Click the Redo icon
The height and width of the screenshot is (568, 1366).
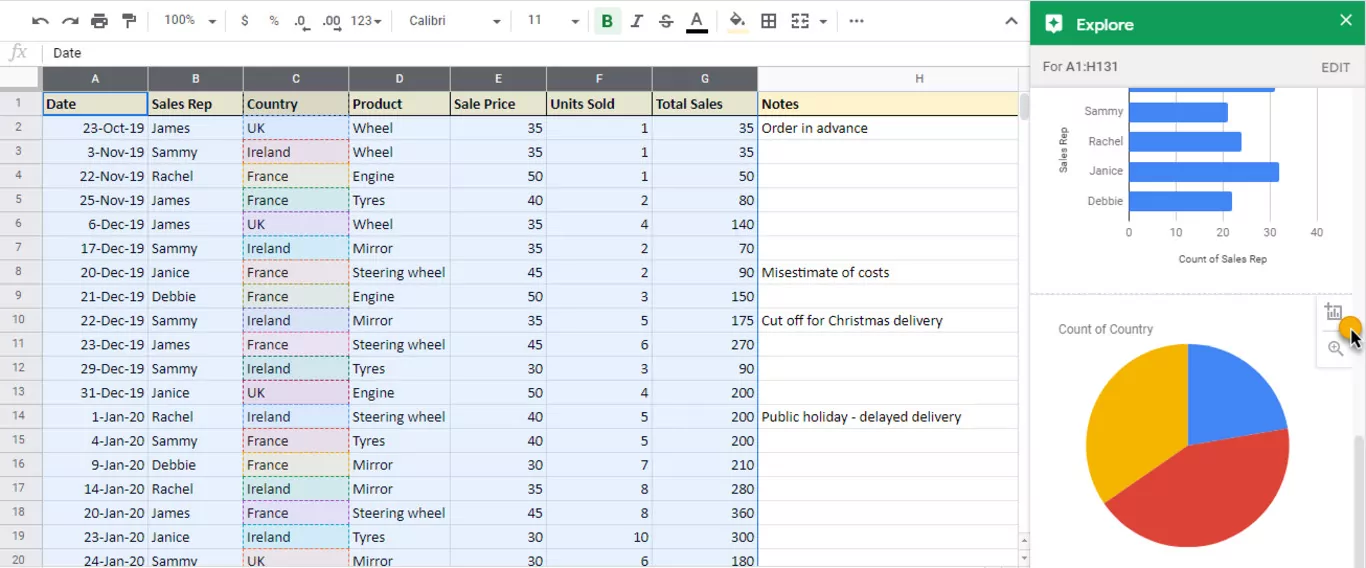70,21
